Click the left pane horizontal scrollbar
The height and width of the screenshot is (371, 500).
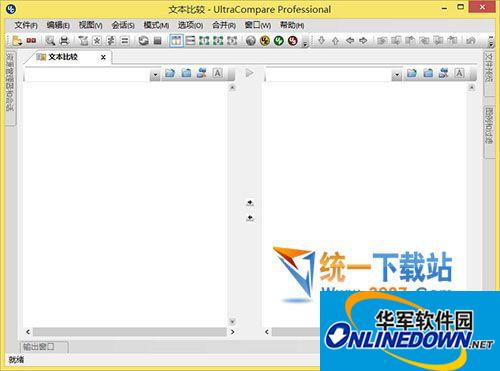pyautogui.click(x=130, y=332)
